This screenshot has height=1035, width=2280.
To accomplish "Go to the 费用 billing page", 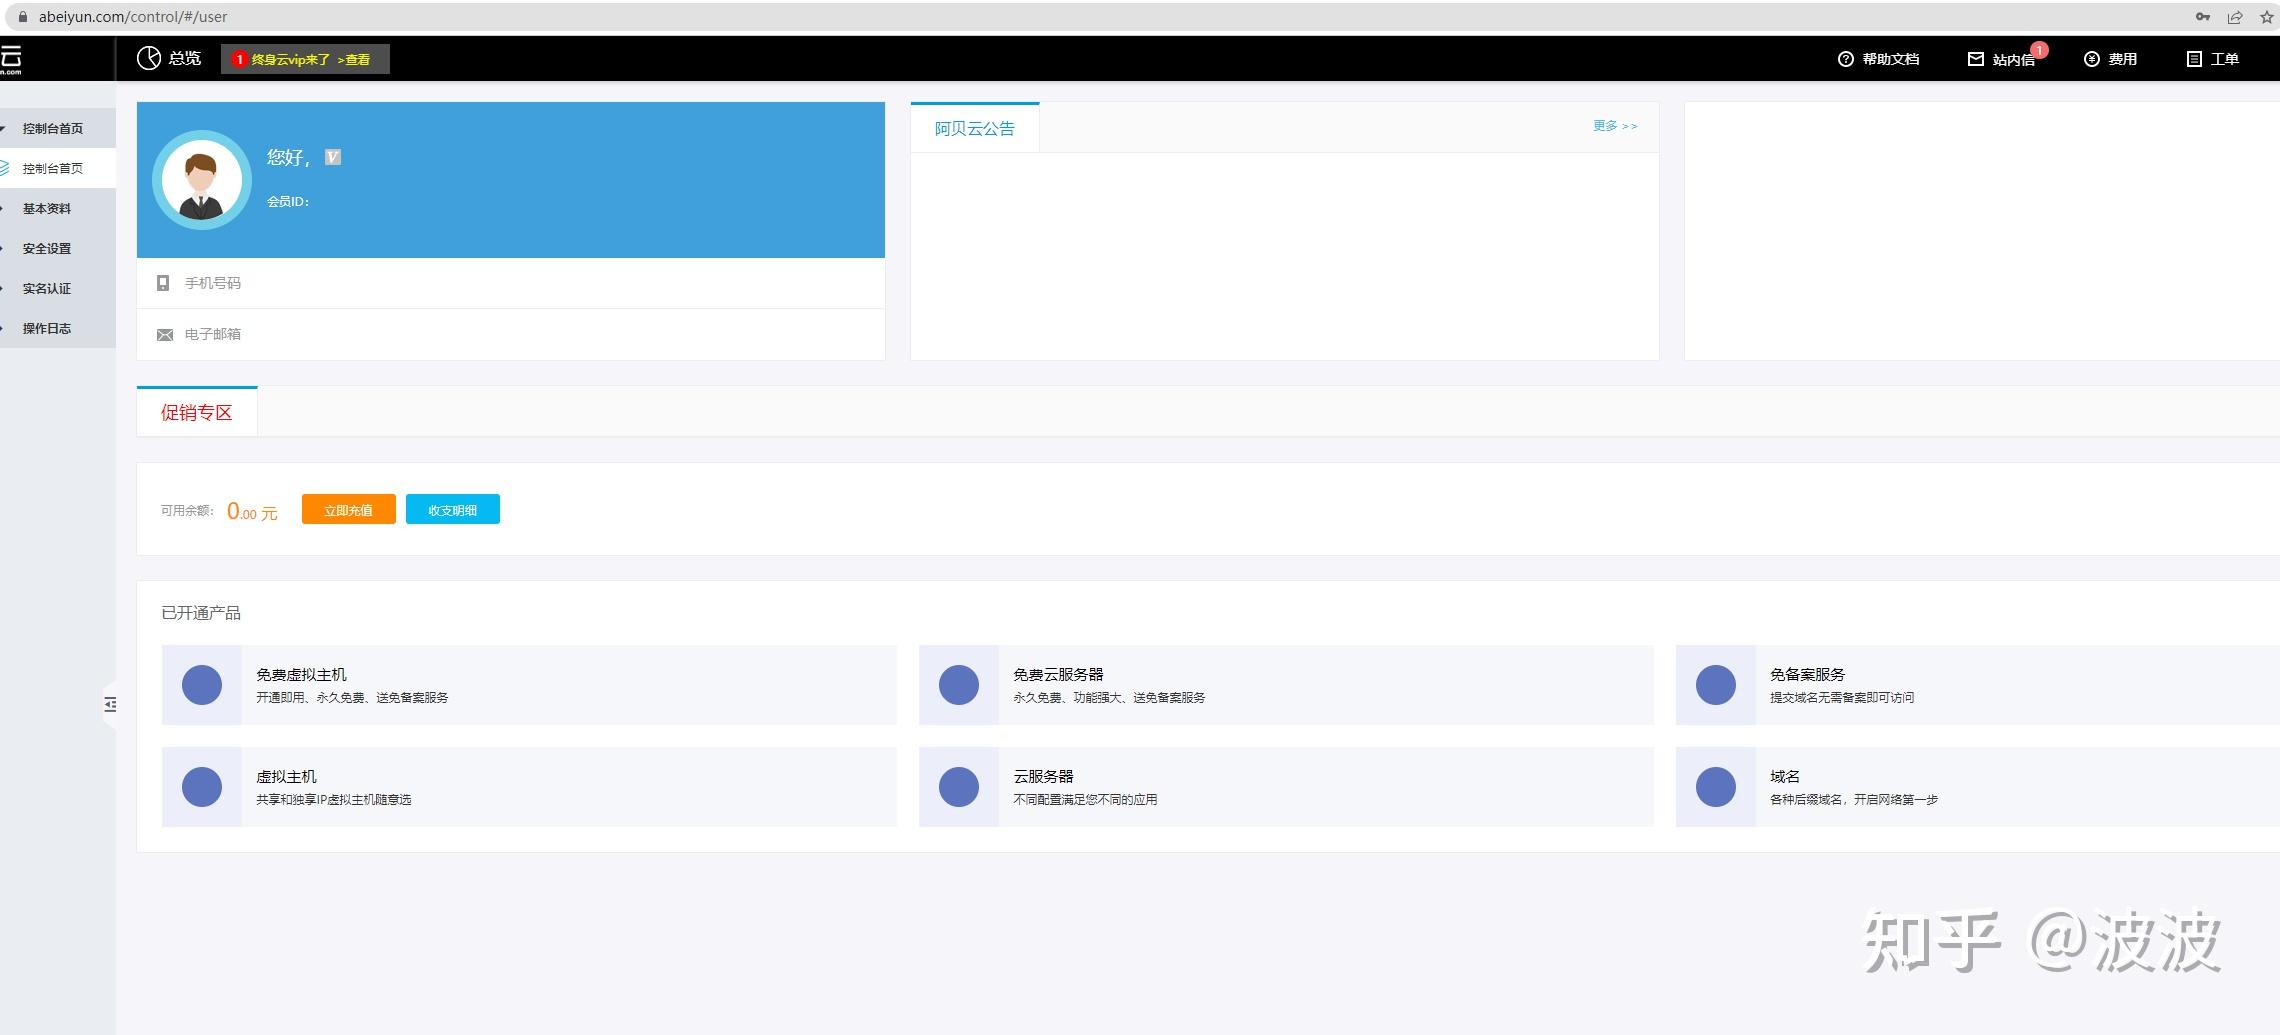I will [x=2111, y=59].
